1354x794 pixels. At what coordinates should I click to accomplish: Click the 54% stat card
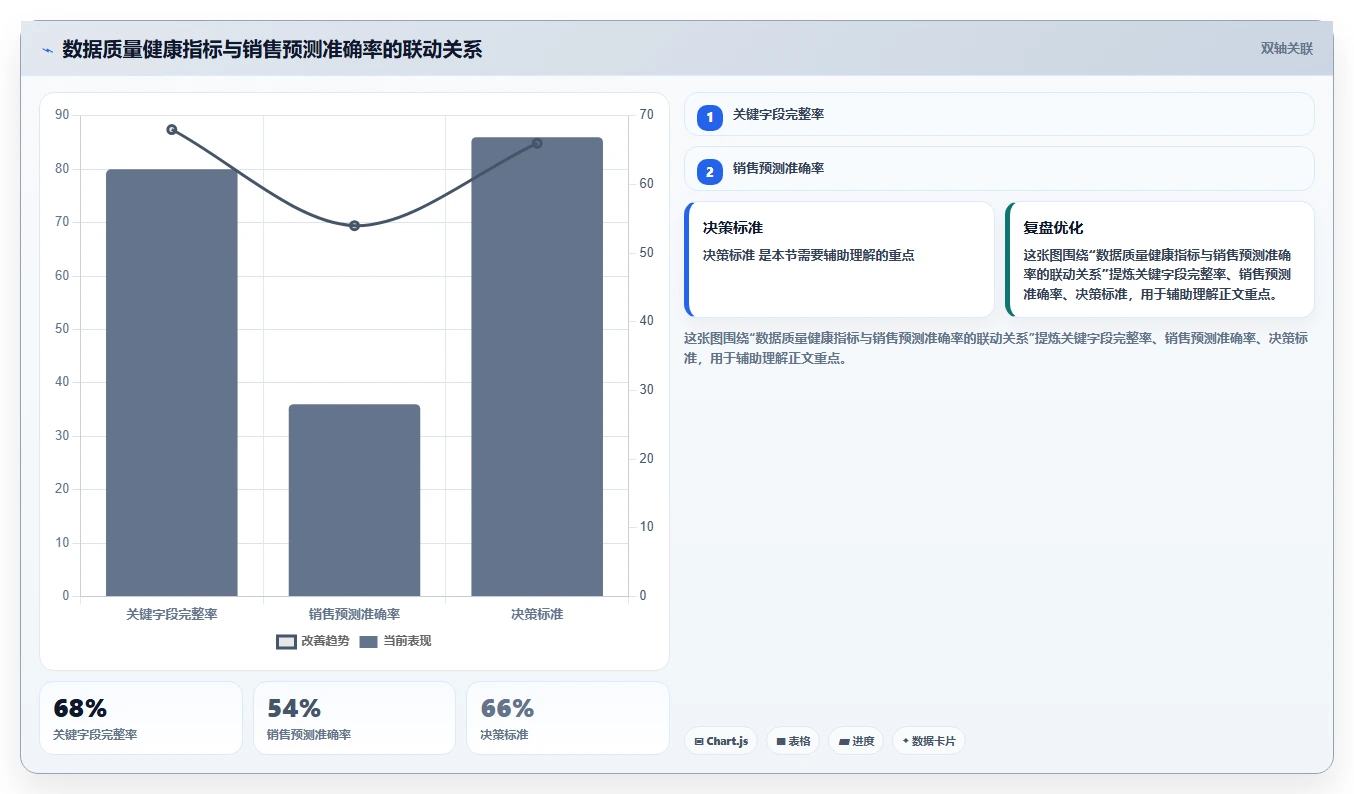[x=354, y=718]
